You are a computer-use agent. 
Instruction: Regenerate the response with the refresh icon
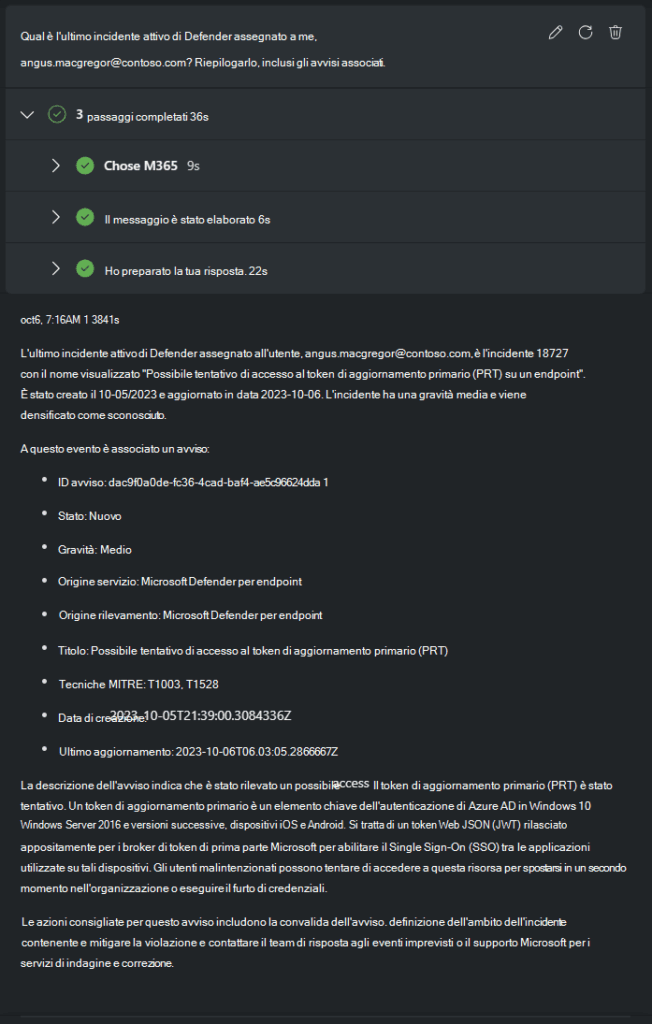click(585, 32)
